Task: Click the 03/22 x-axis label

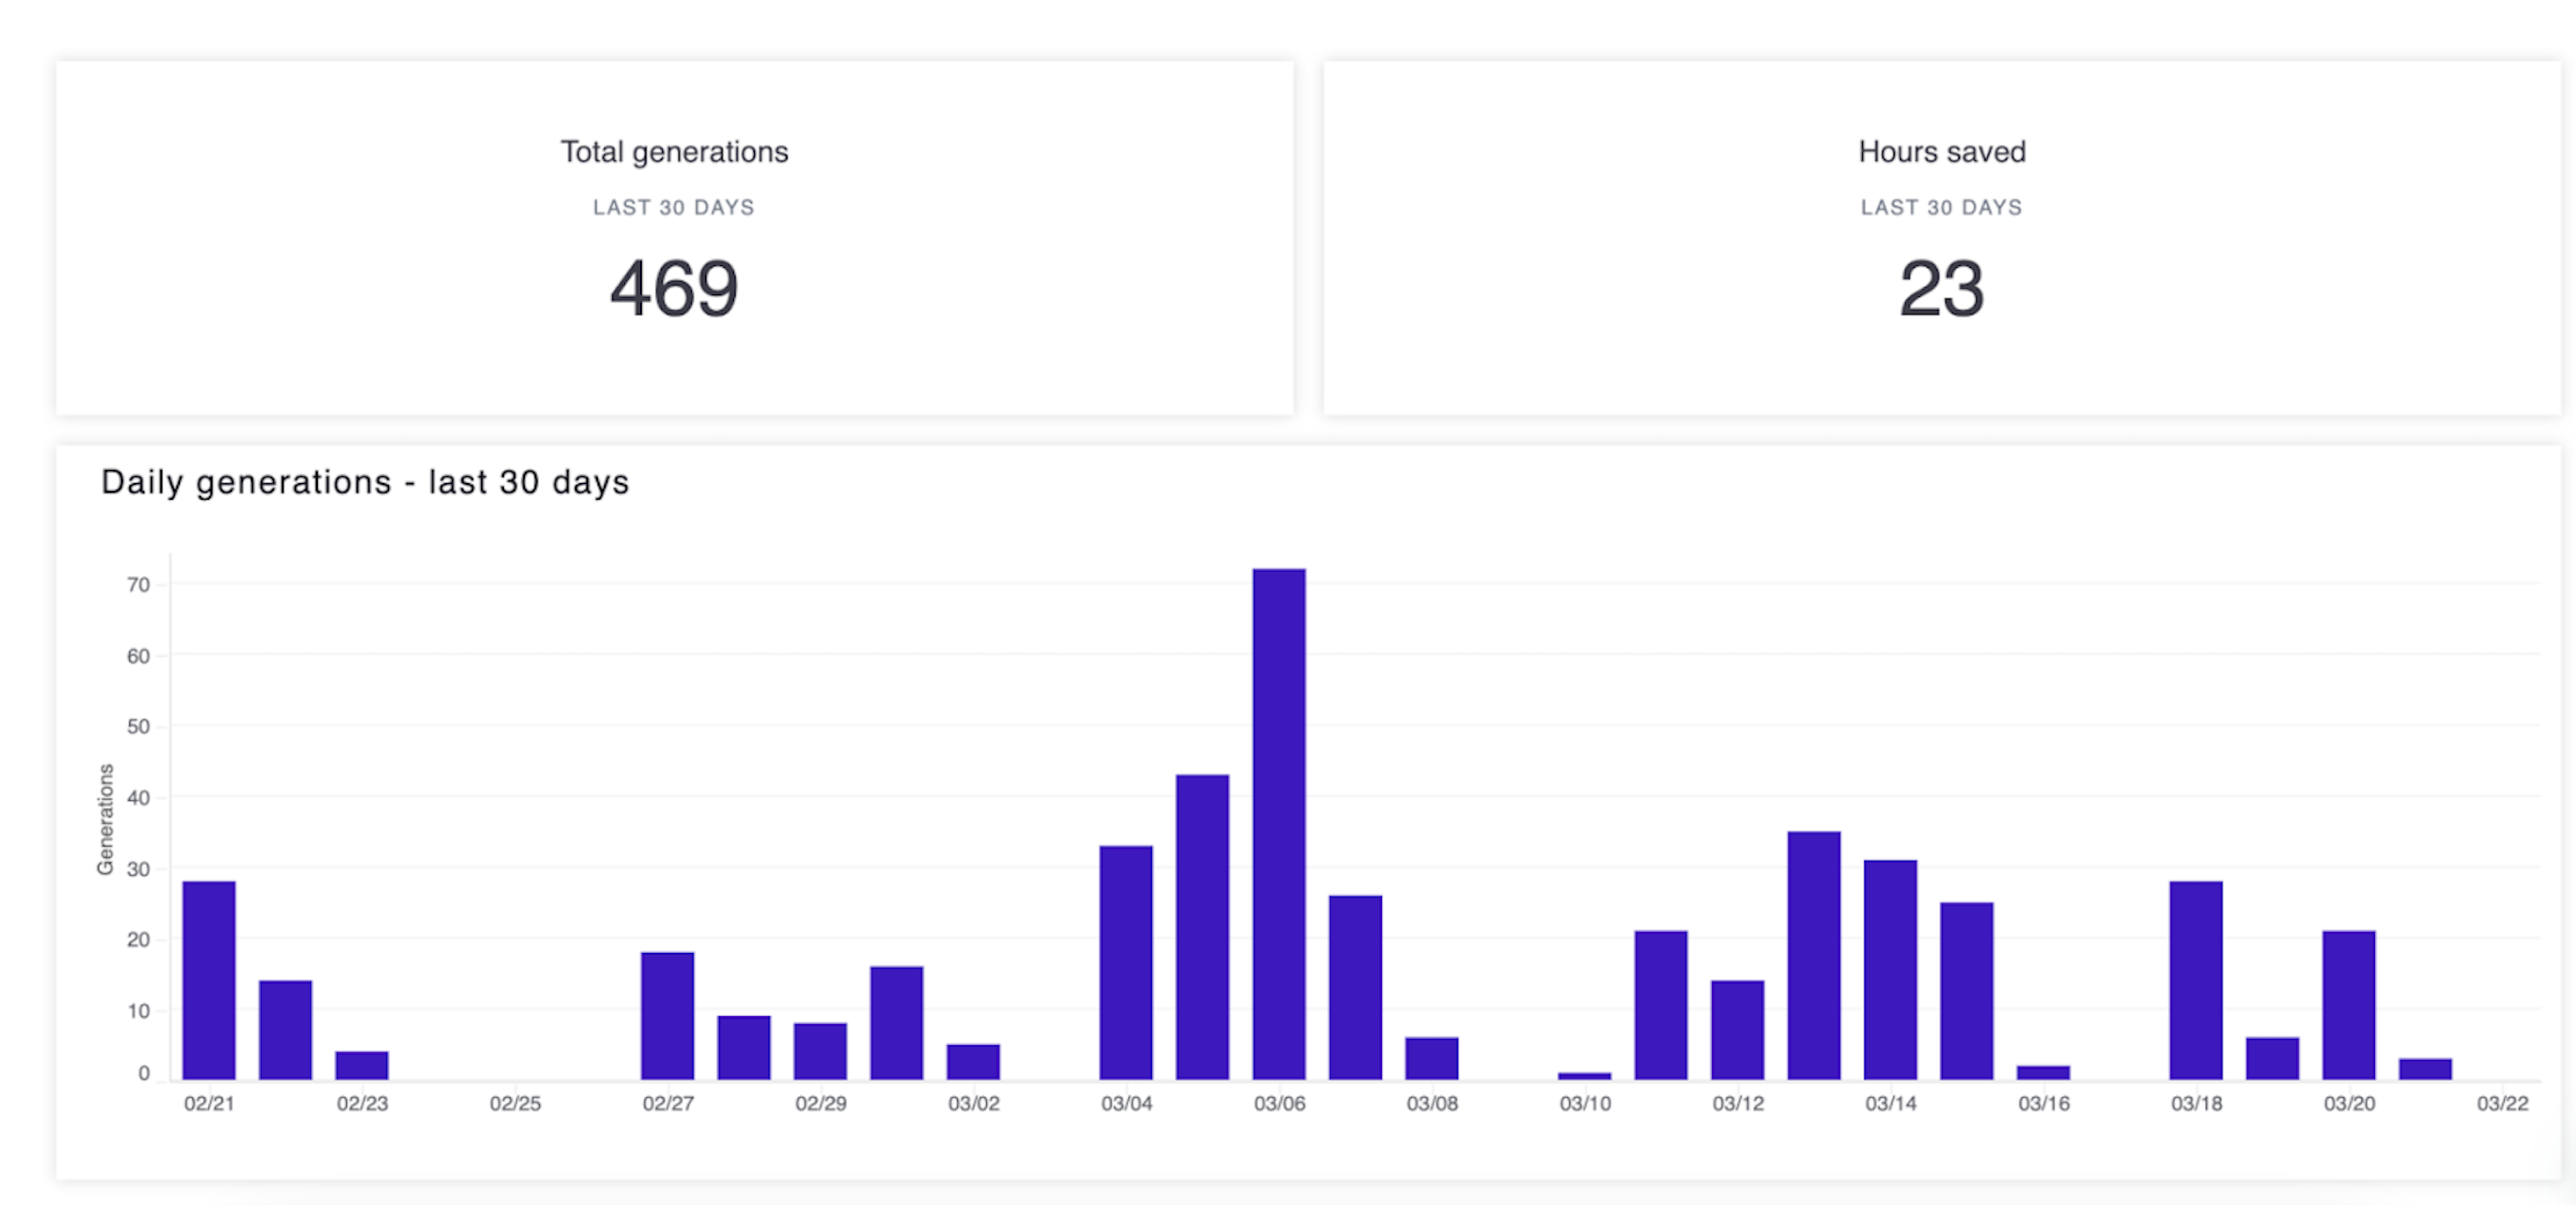Action: coord(2502,1103)
